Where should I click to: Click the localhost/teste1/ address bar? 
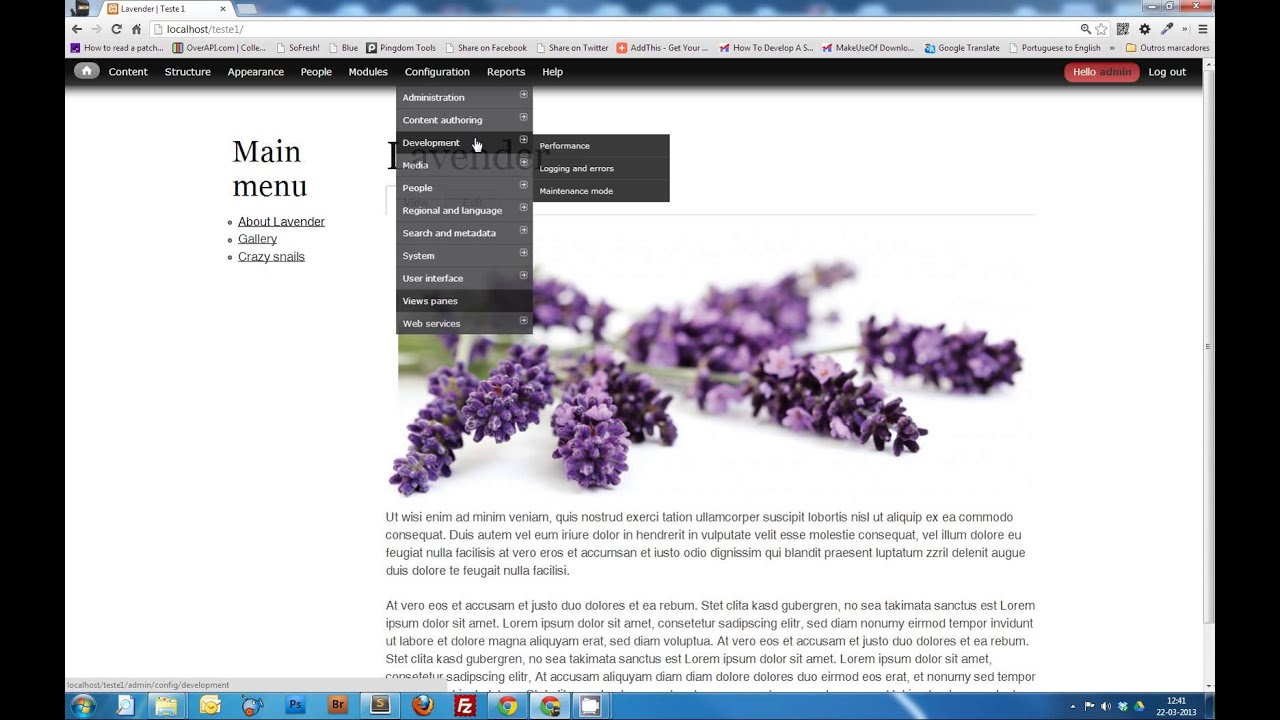pos(612,29)
